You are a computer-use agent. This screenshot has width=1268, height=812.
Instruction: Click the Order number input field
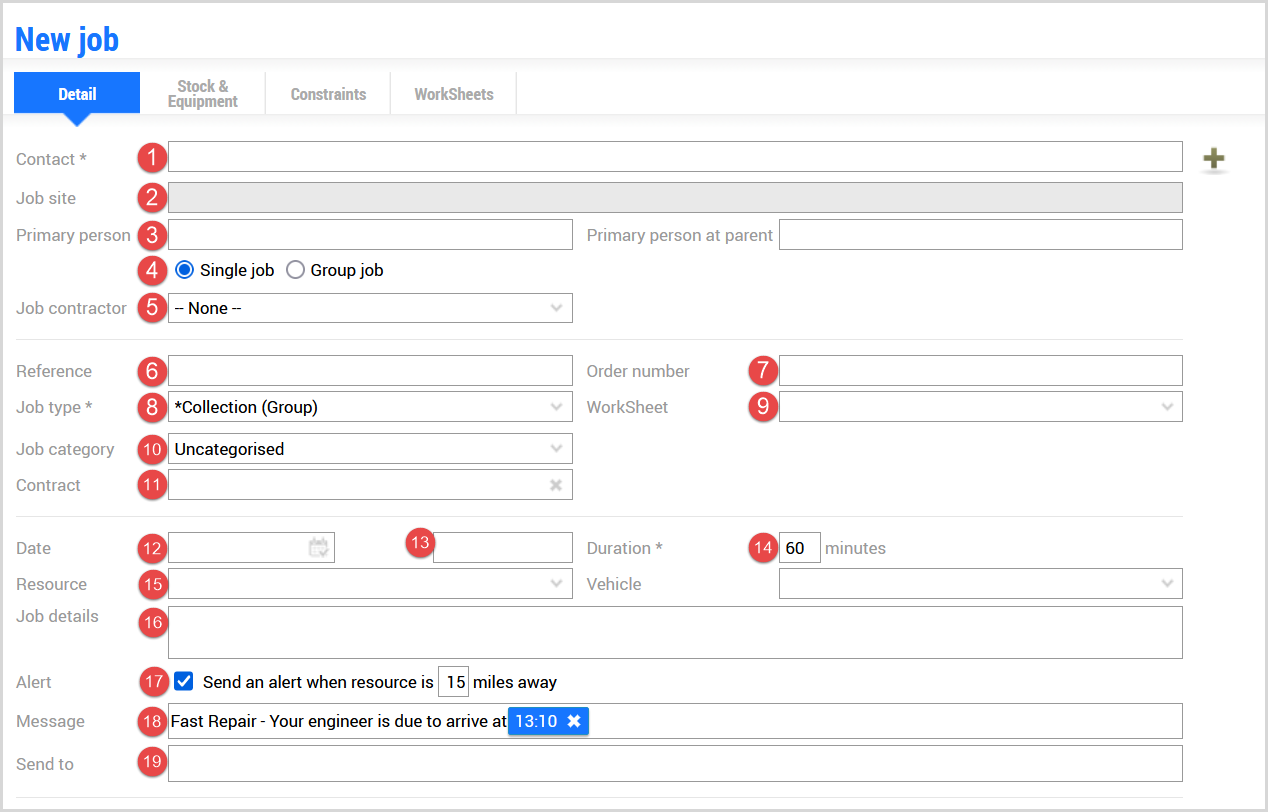pyautogui.click(x=980, y=371)
